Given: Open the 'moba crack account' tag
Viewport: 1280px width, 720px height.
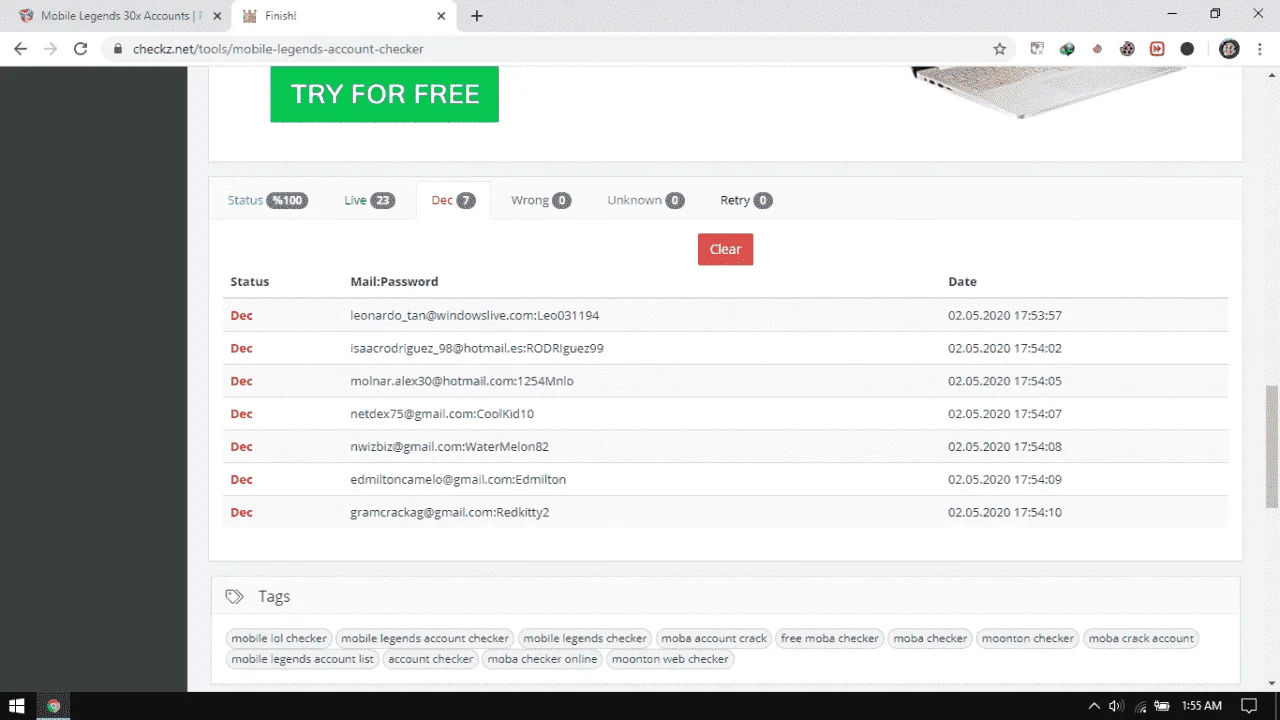Looking at the screenshot, I should 1141,638.
